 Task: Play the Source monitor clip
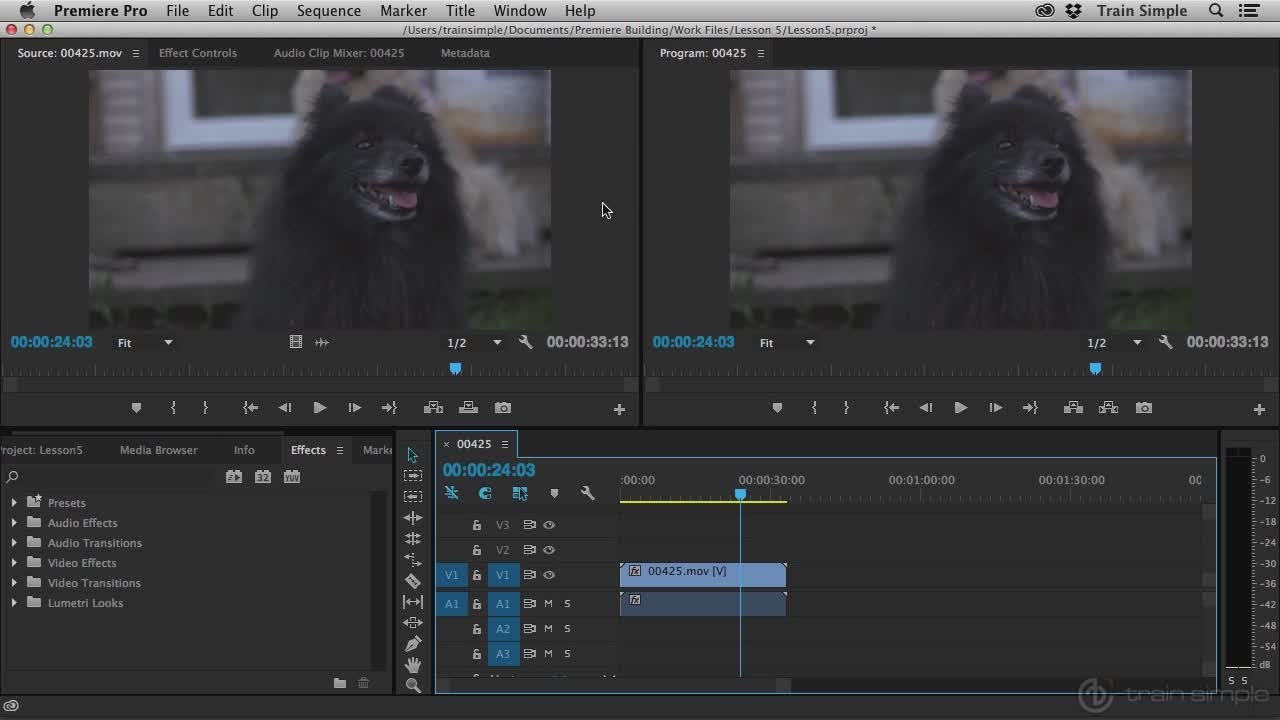pyautogui.click(x=319, y=408)
